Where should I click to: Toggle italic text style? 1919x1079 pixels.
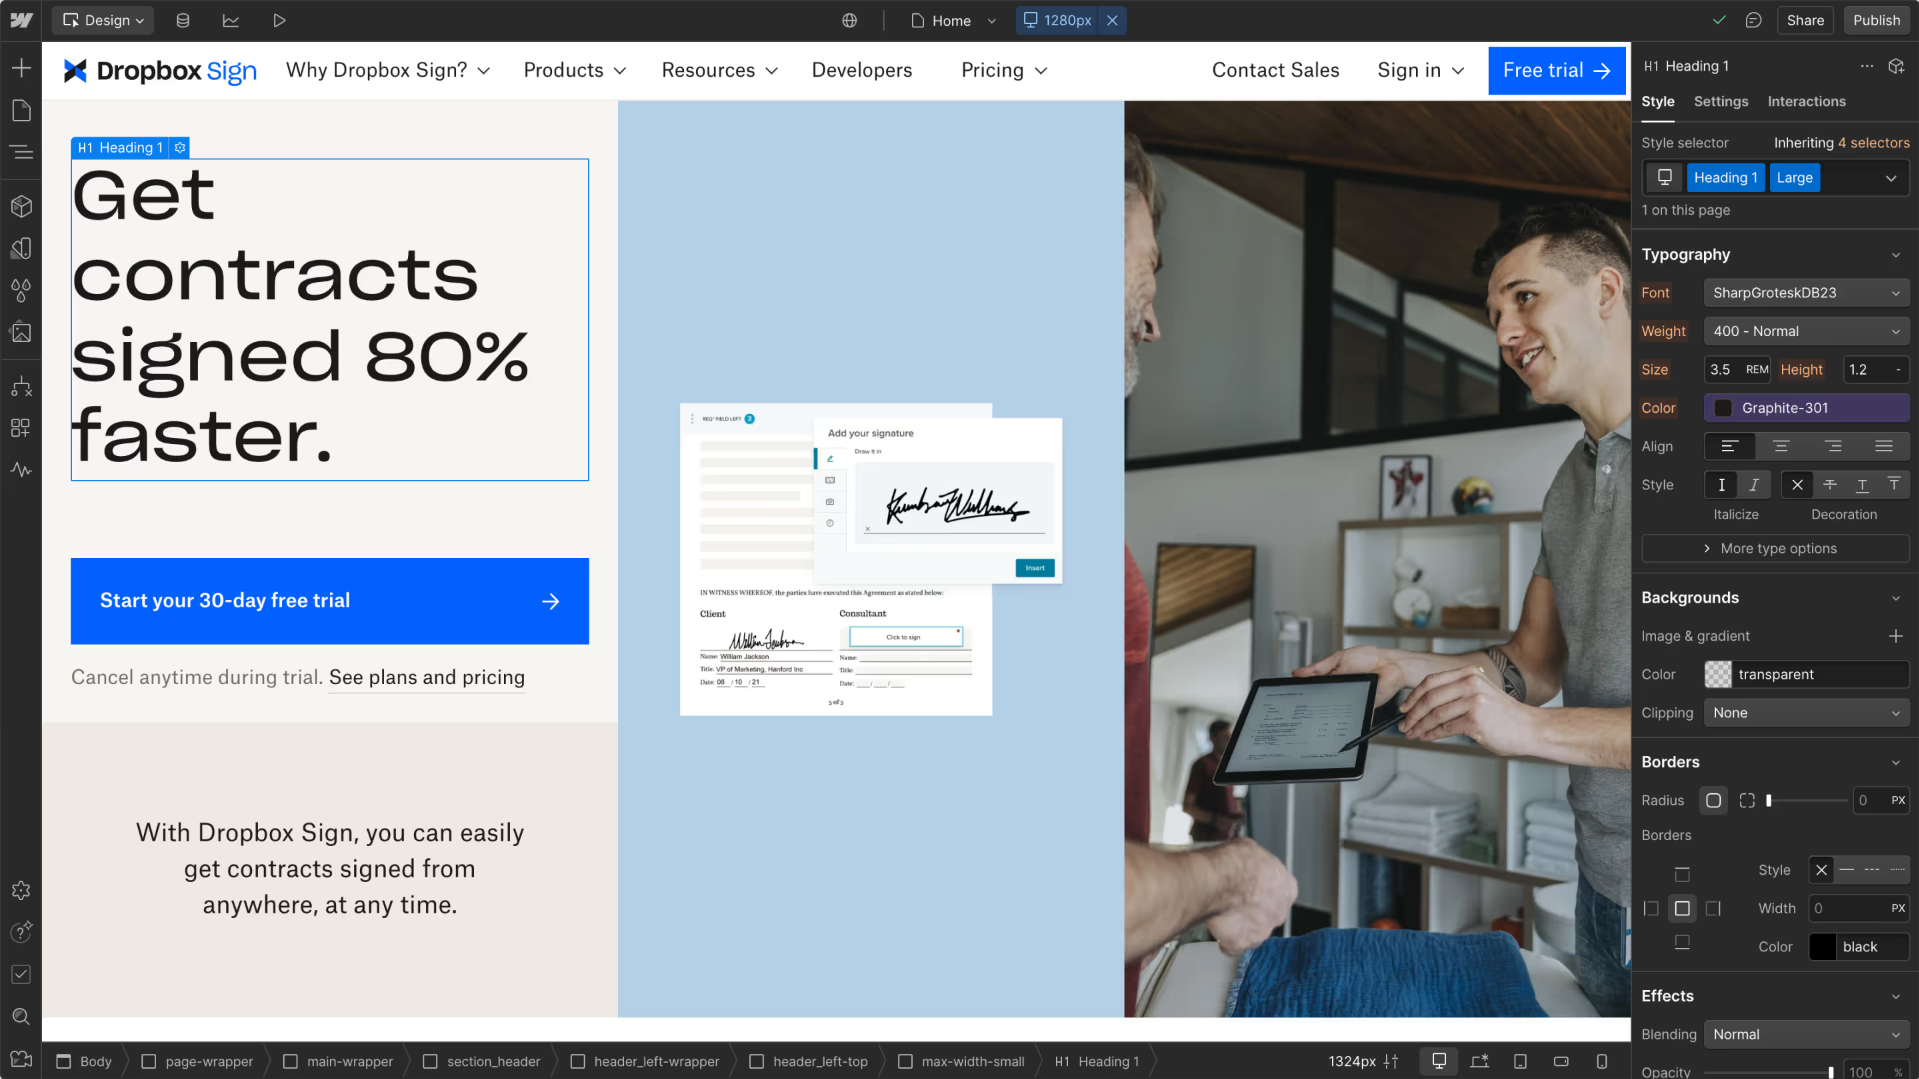pos(1753,485)
